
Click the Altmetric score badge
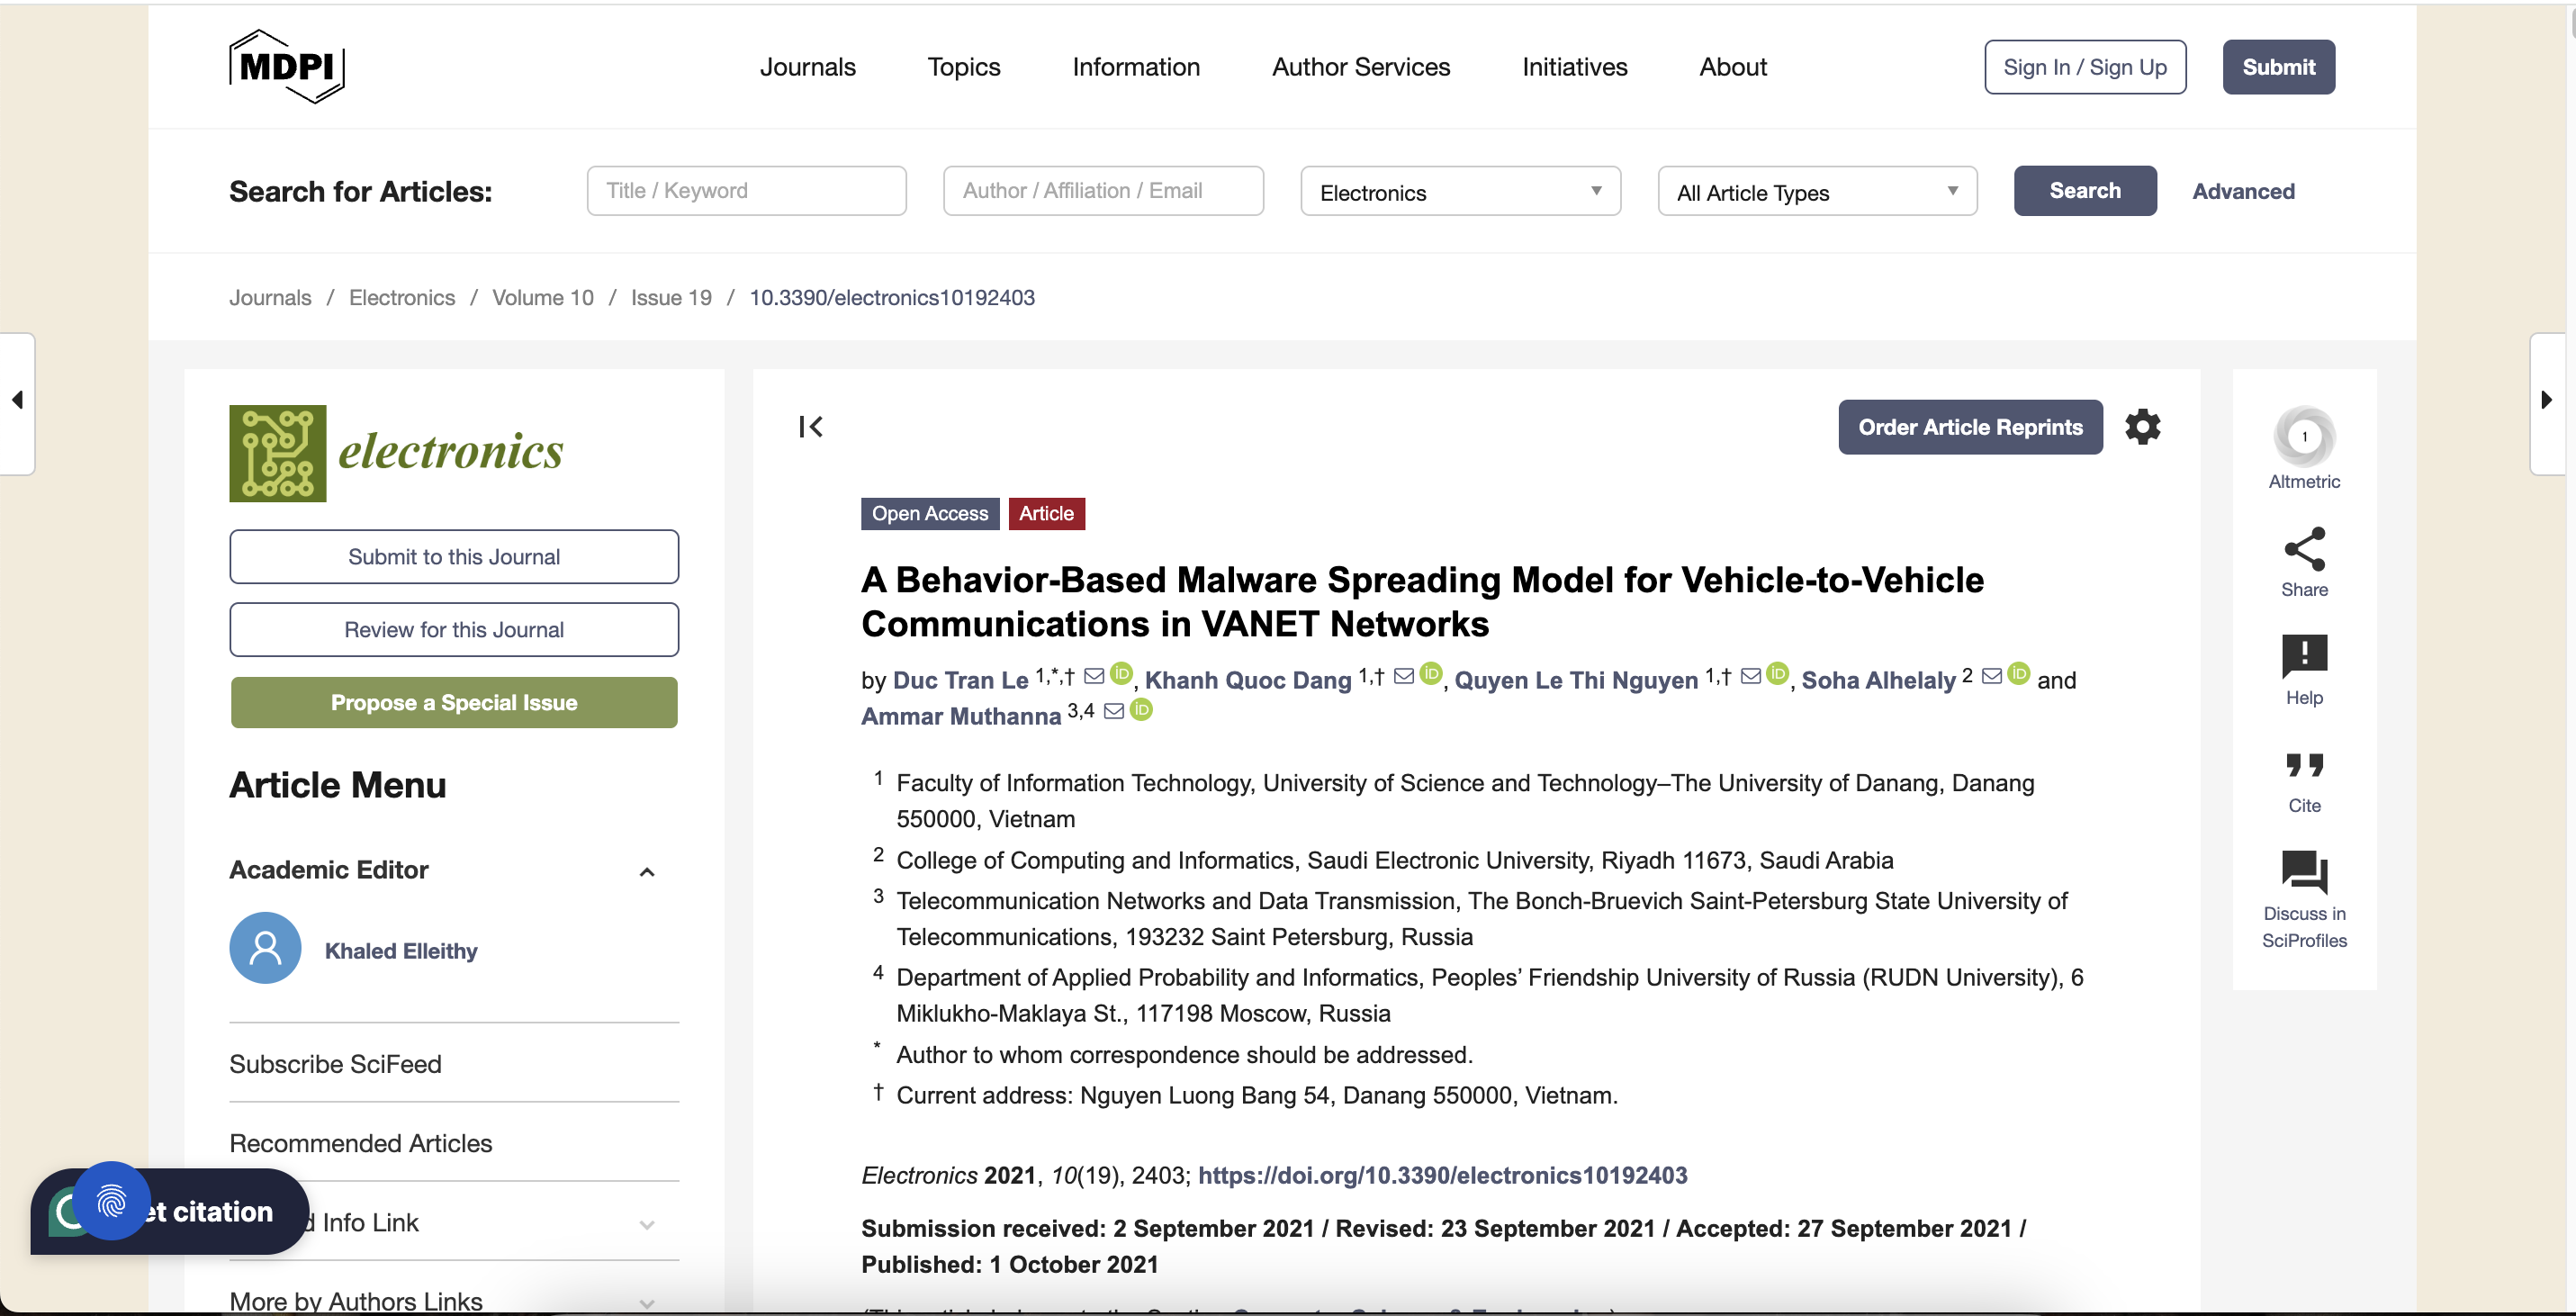2304,436
